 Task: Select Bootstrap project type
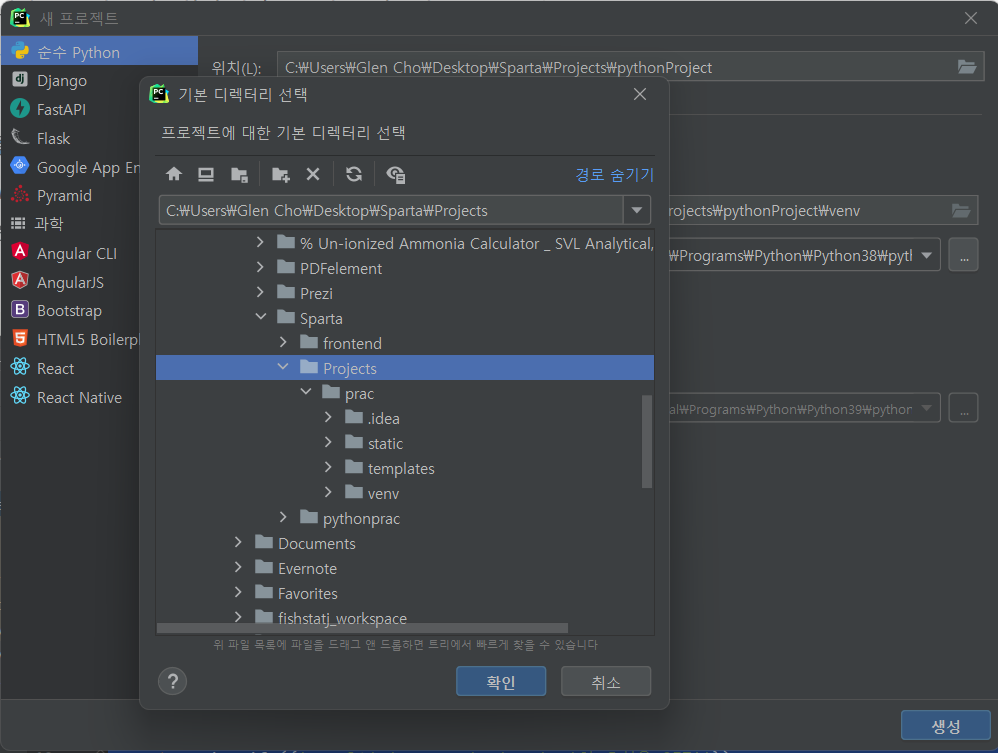[x=69, y=311]
